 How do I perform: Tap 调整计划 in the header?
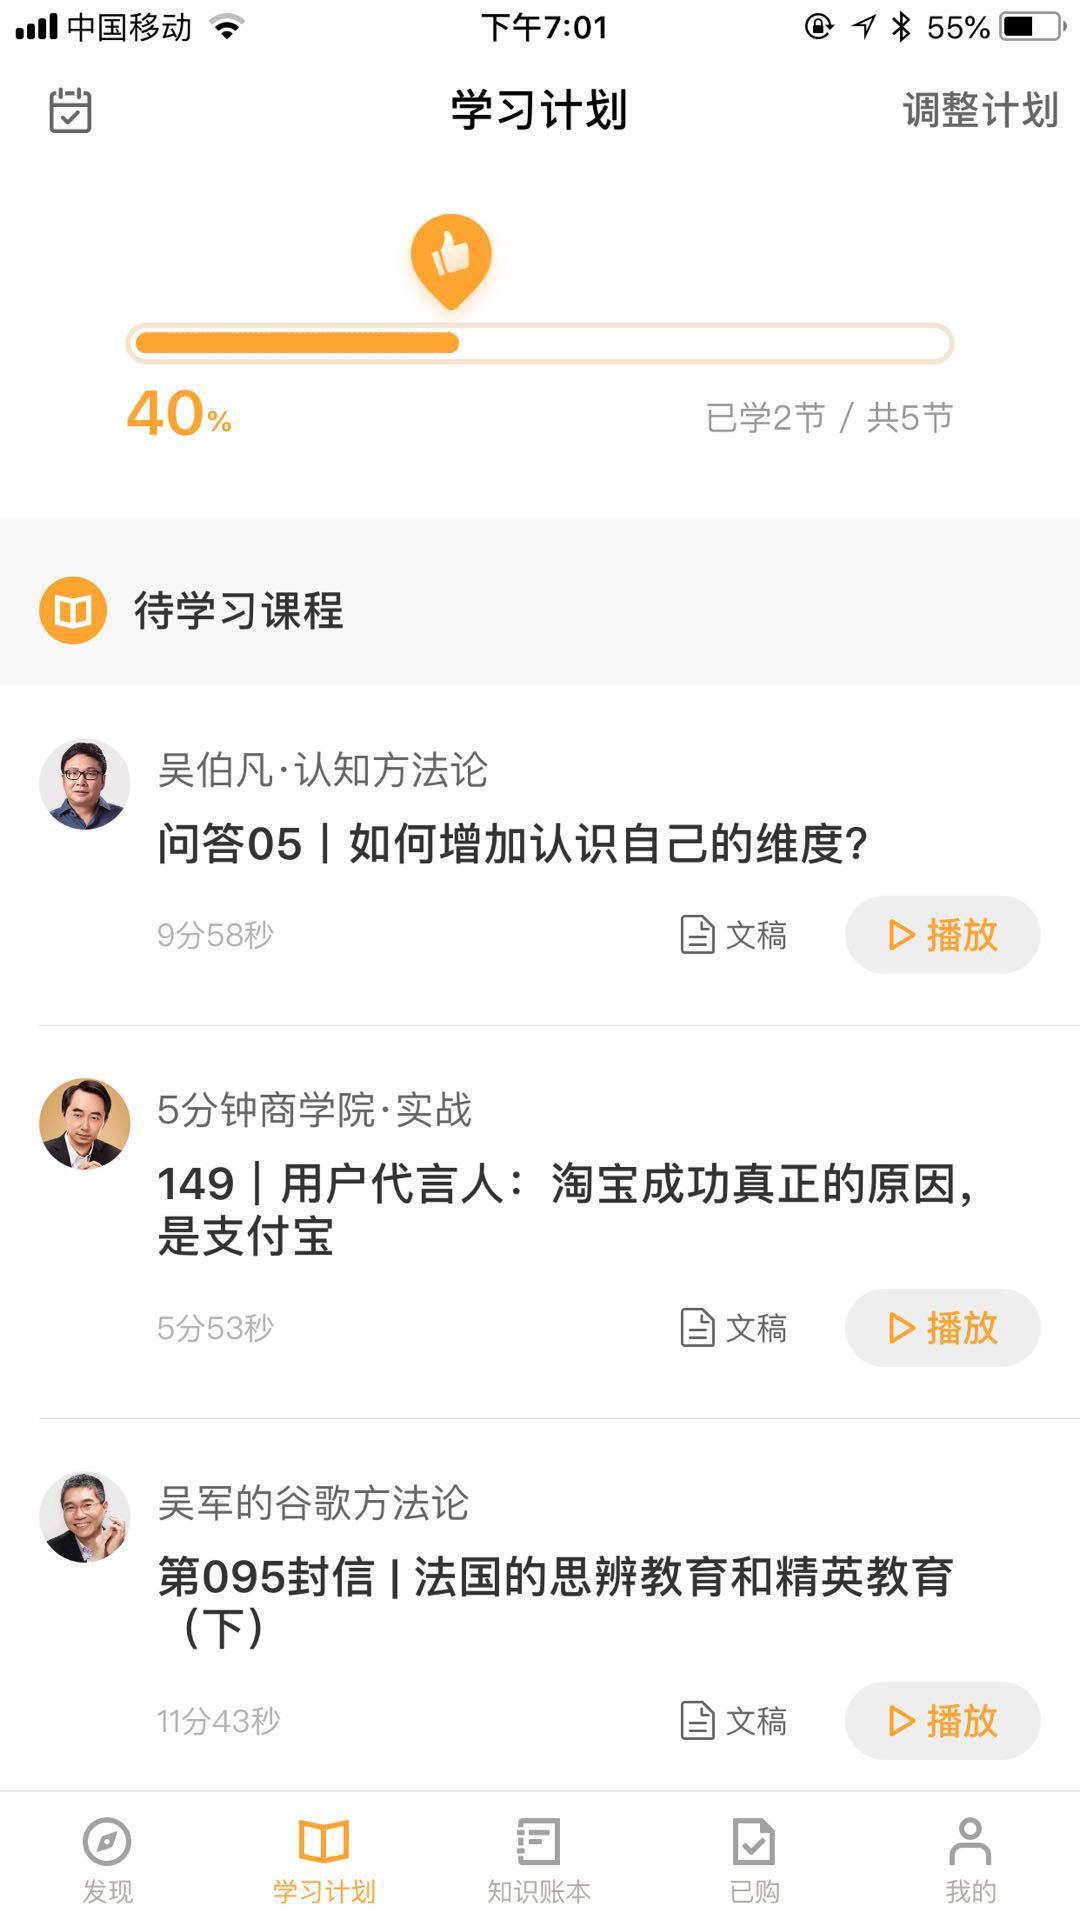click(979, 110)
